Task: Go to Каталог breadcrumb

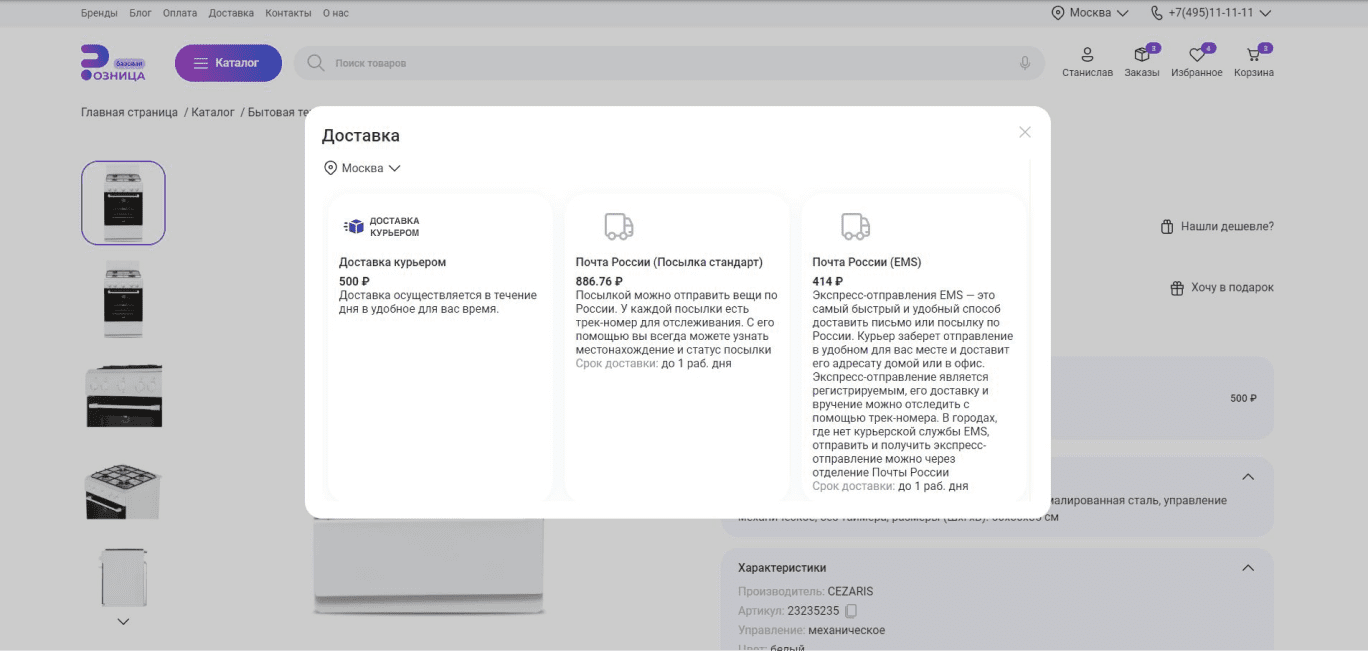Action: [213, 112]
